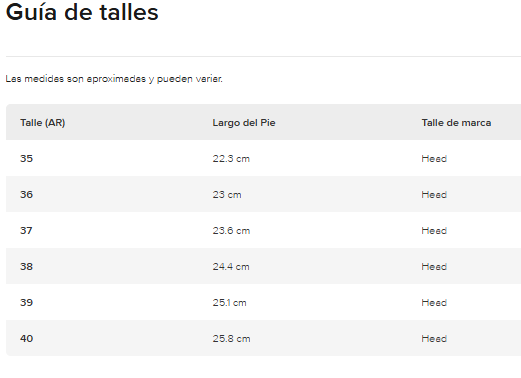Click the Talle de marca column header
521x378 pixels.
(456, 123)
